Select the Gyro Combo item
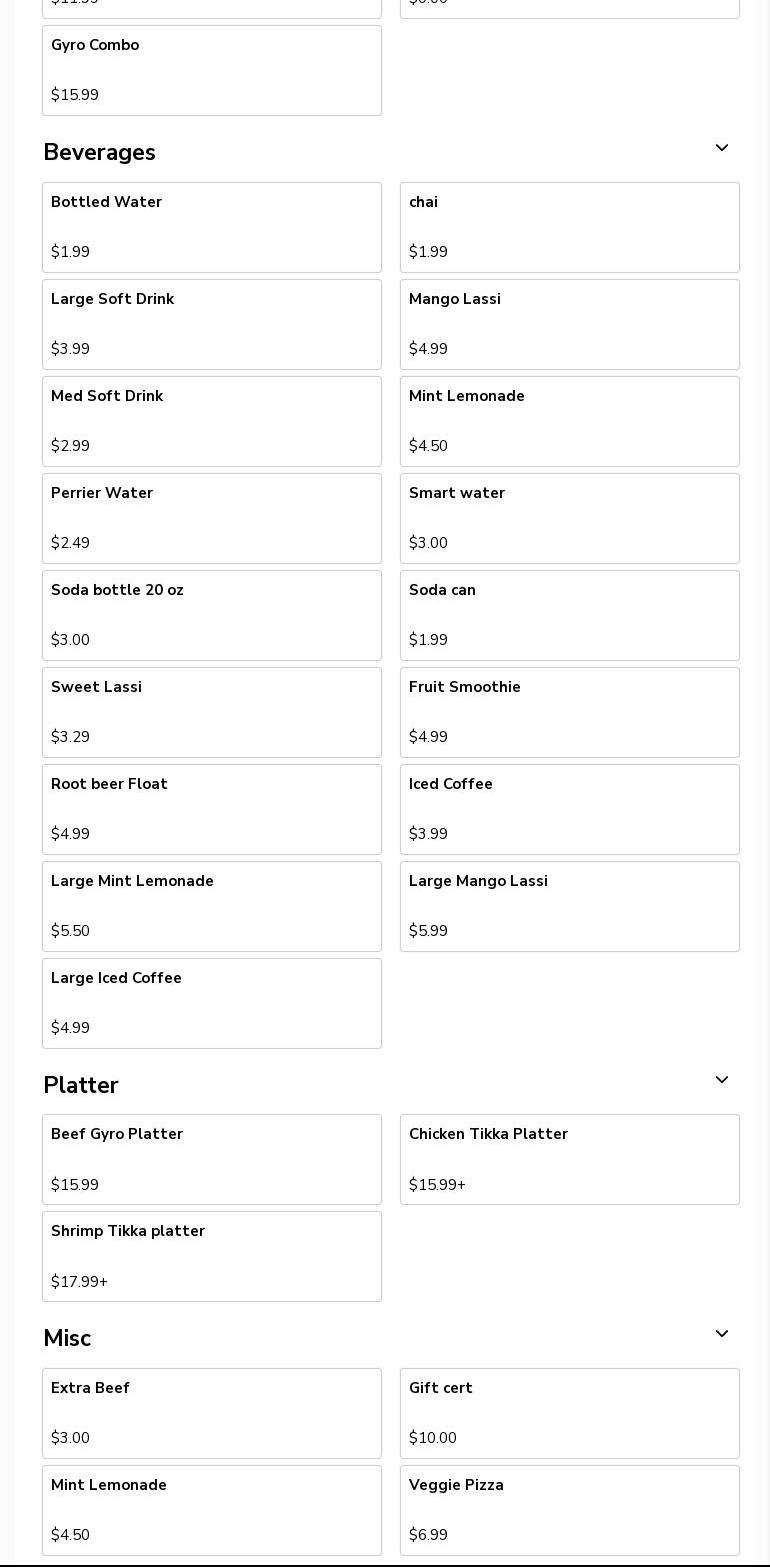 [x=212, y=70]
